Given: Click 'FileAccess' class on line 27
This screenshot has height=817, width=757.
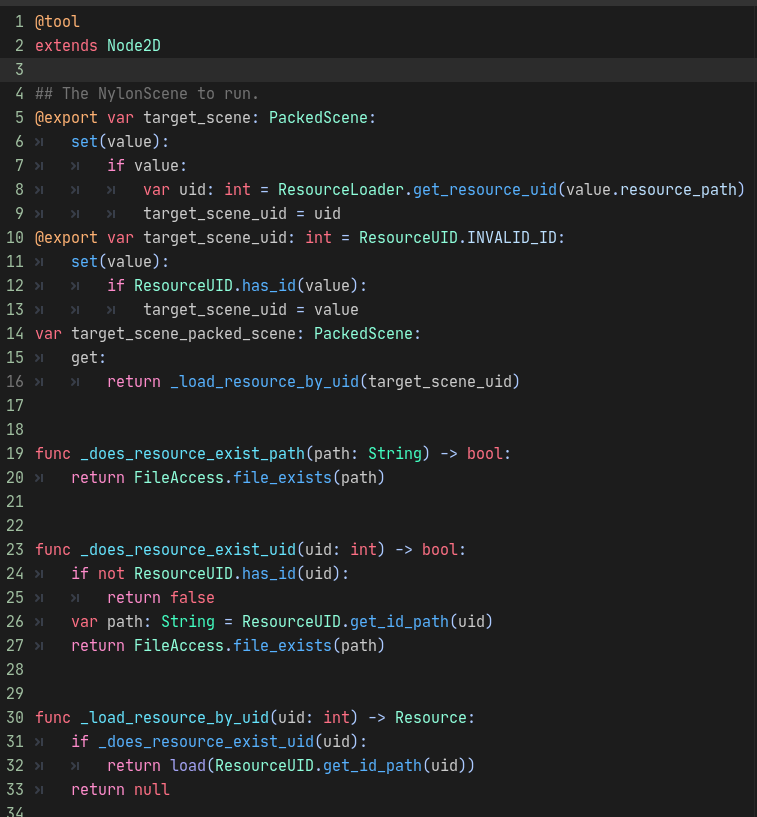Looking at the screenshot, I should (x=179, y=645).
